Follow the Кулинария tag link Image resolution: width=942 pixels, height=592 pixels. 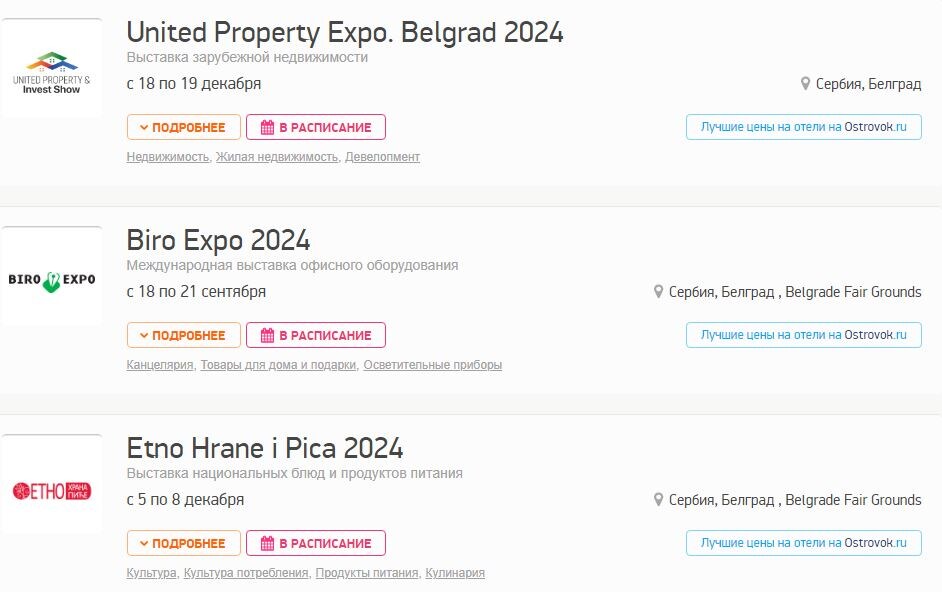(455, 573)
